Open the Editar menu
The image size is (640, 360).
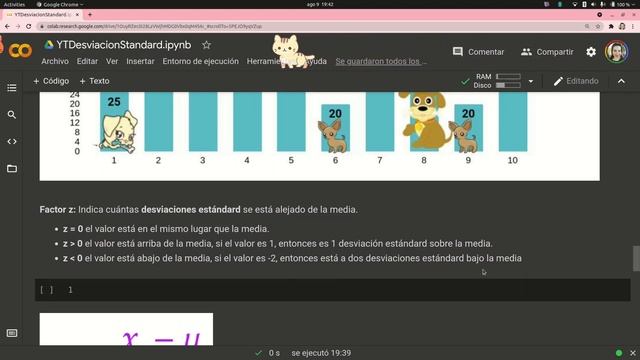(87, 61)
